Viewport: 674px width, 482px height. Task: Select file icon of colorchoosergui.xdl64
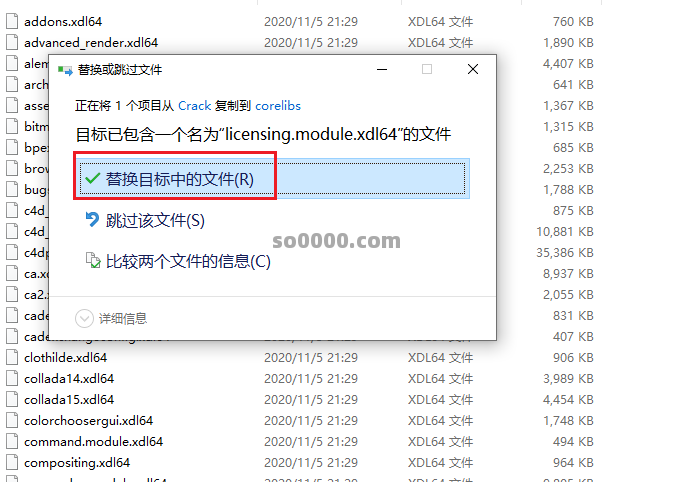(x=12, y=421)
